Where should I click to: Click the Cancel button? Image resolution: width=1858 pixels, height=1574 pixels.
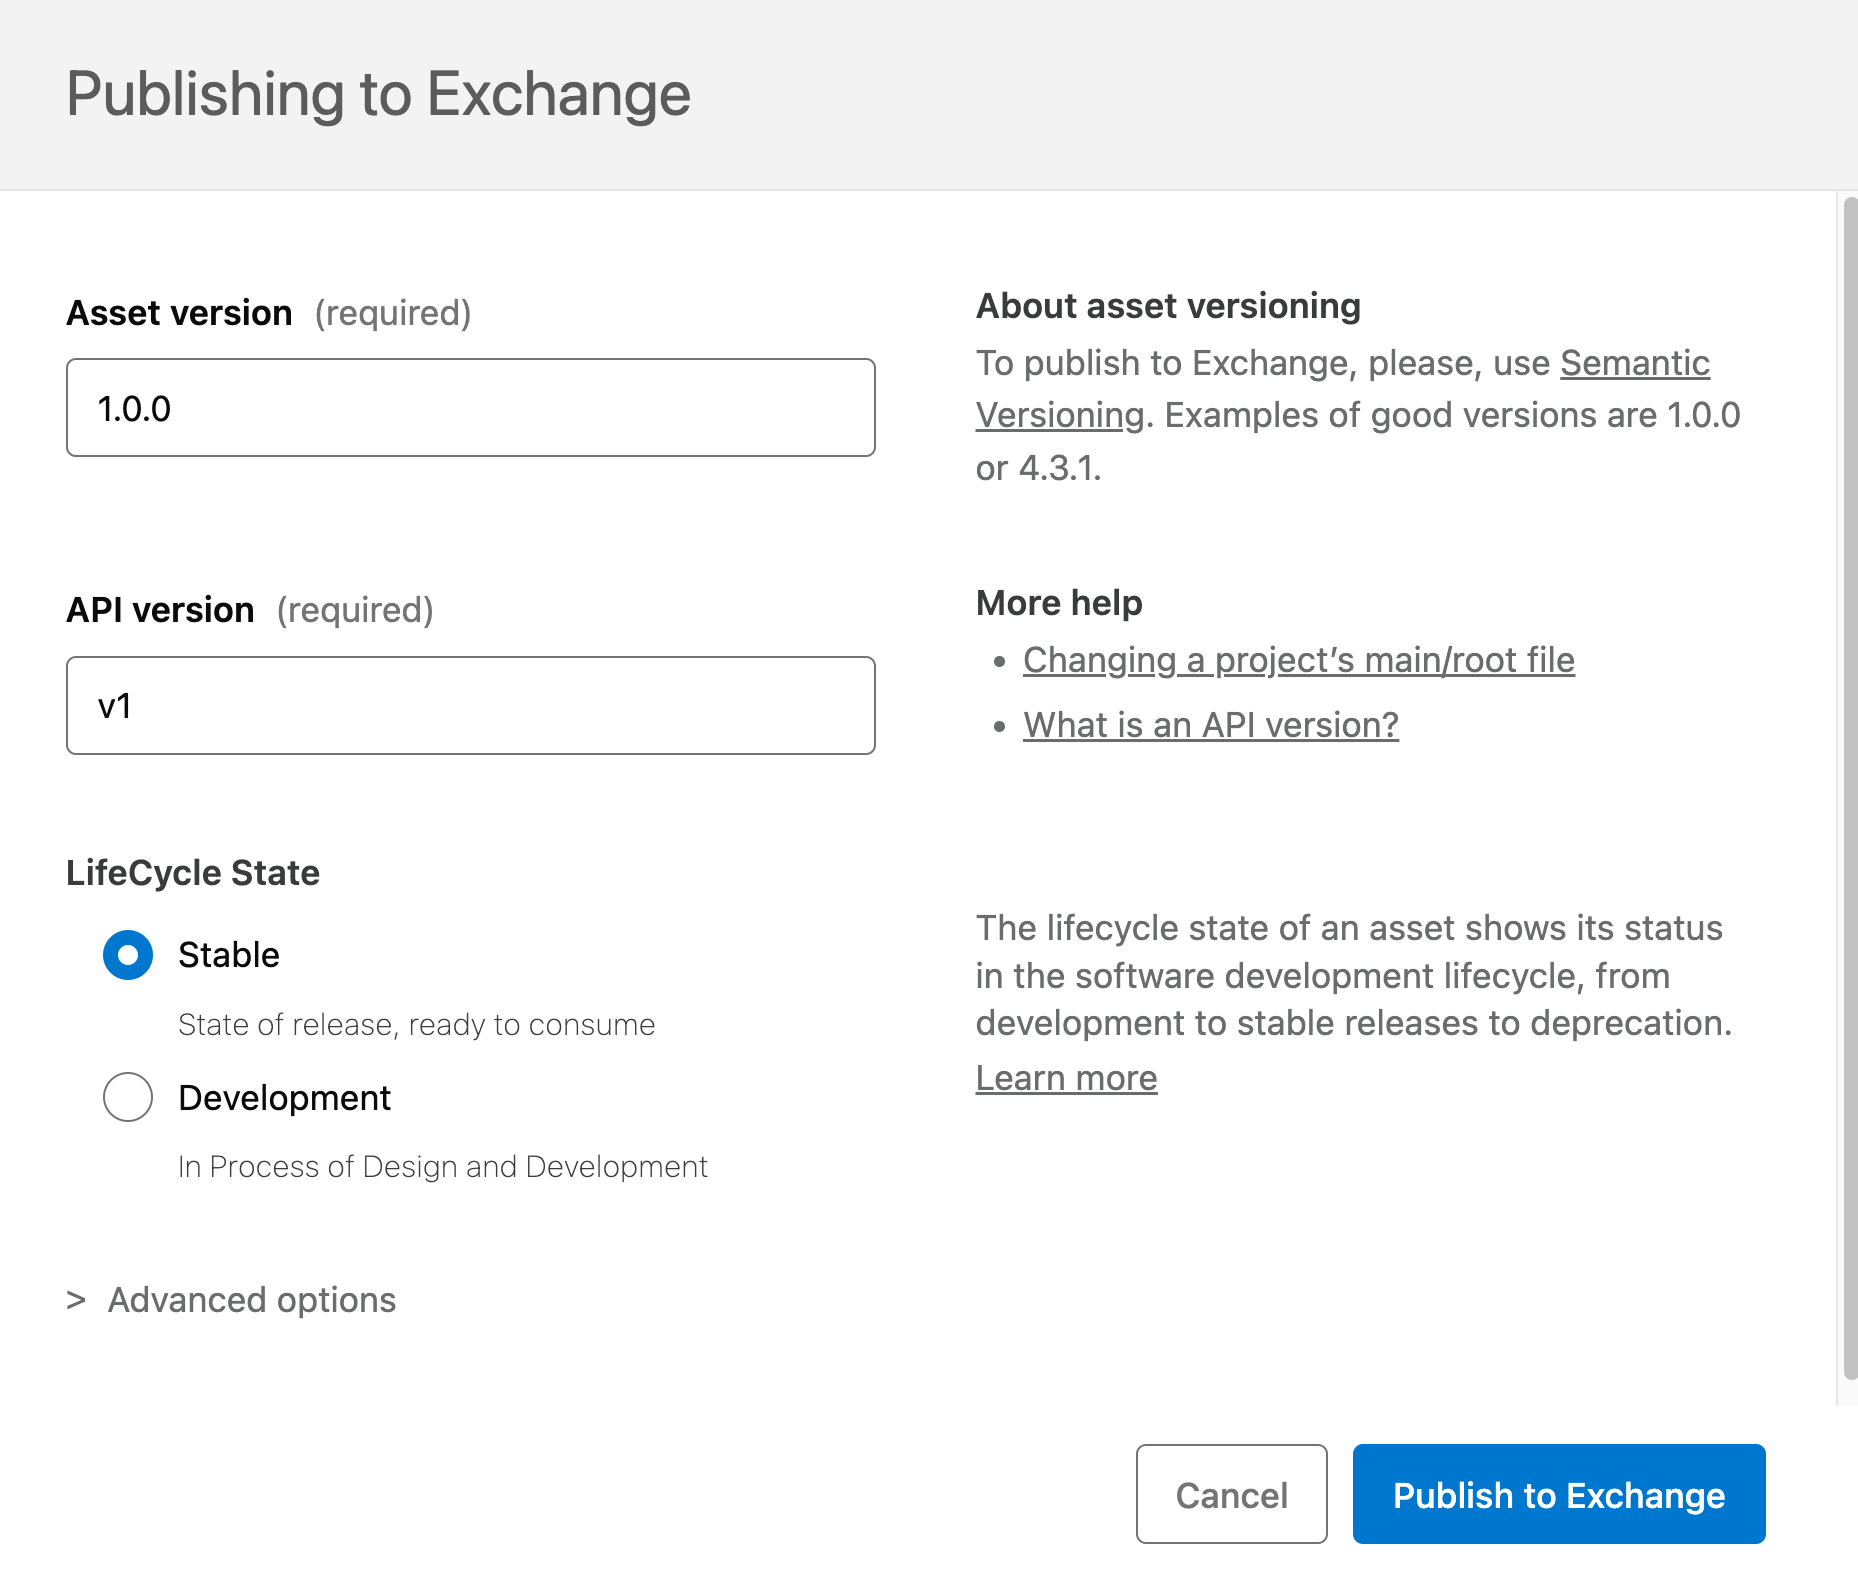1231,1494
